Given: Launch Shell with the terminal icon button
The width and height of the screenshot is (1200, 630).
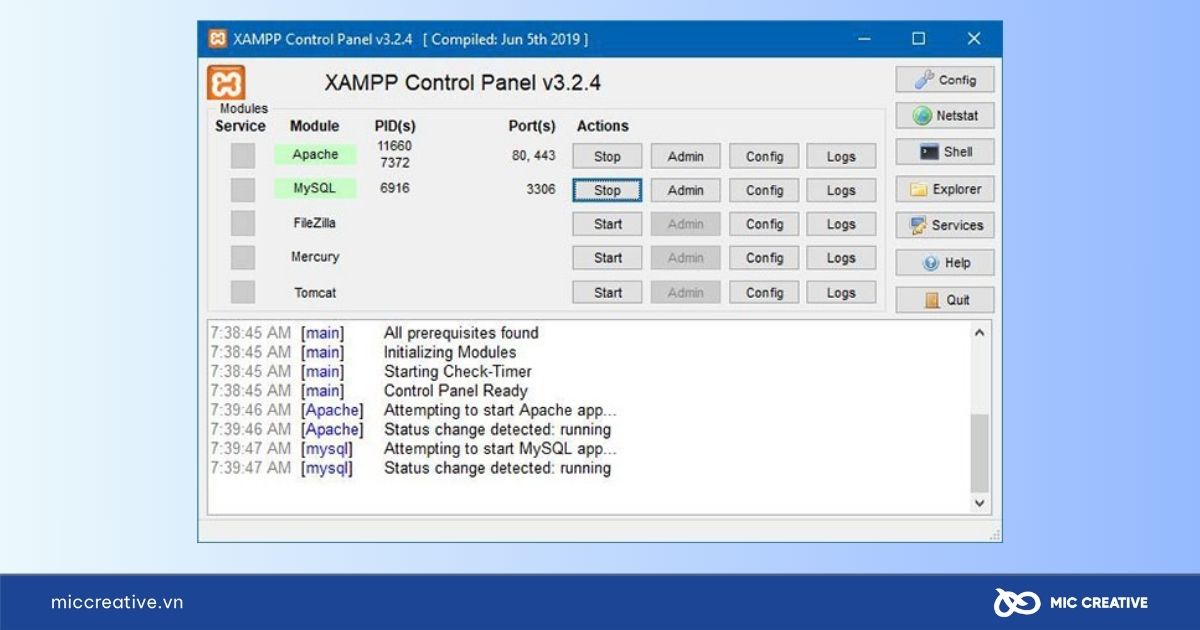Looking at the screenshot, I should (945, 152).
